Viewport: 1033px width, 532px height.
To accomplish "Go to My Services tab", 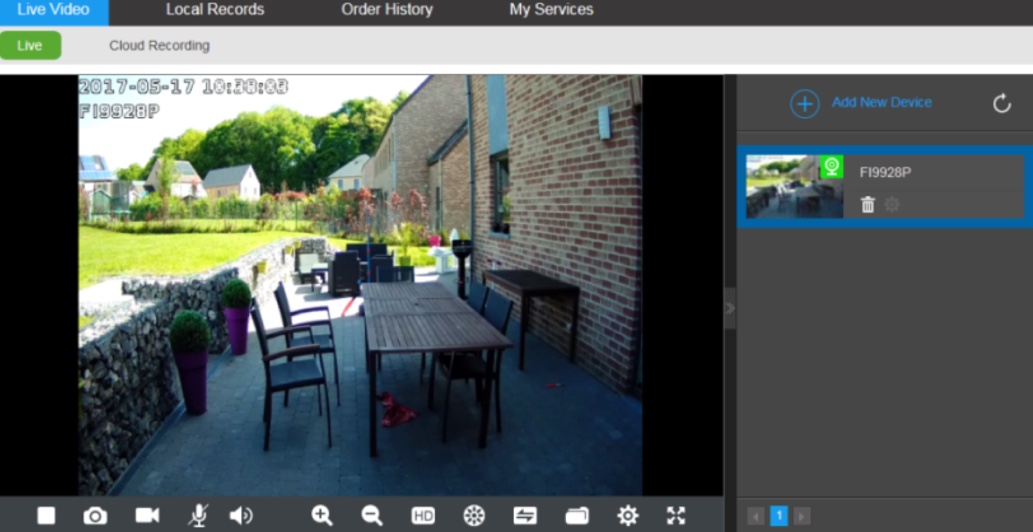I will click(x=551, y=10).
